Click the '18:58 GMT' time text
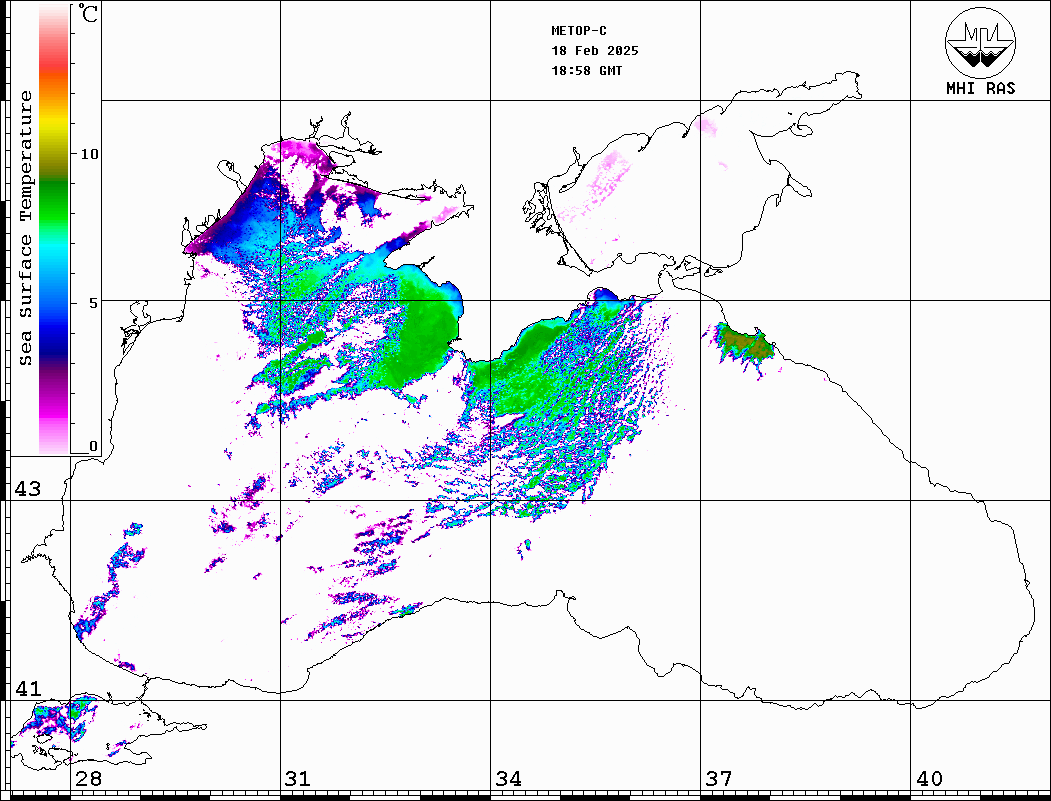 click(586, 70)
